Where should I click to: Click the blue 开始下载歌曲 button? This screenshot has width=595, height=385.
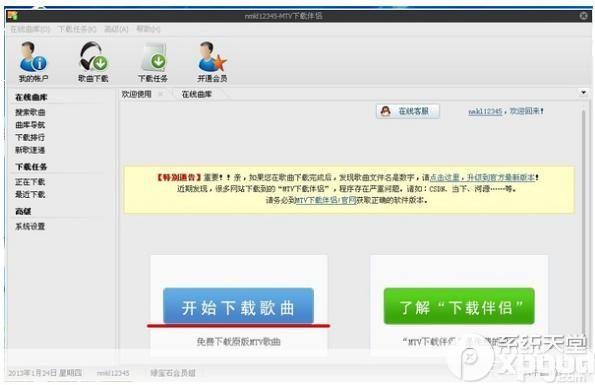coord(238,306)
